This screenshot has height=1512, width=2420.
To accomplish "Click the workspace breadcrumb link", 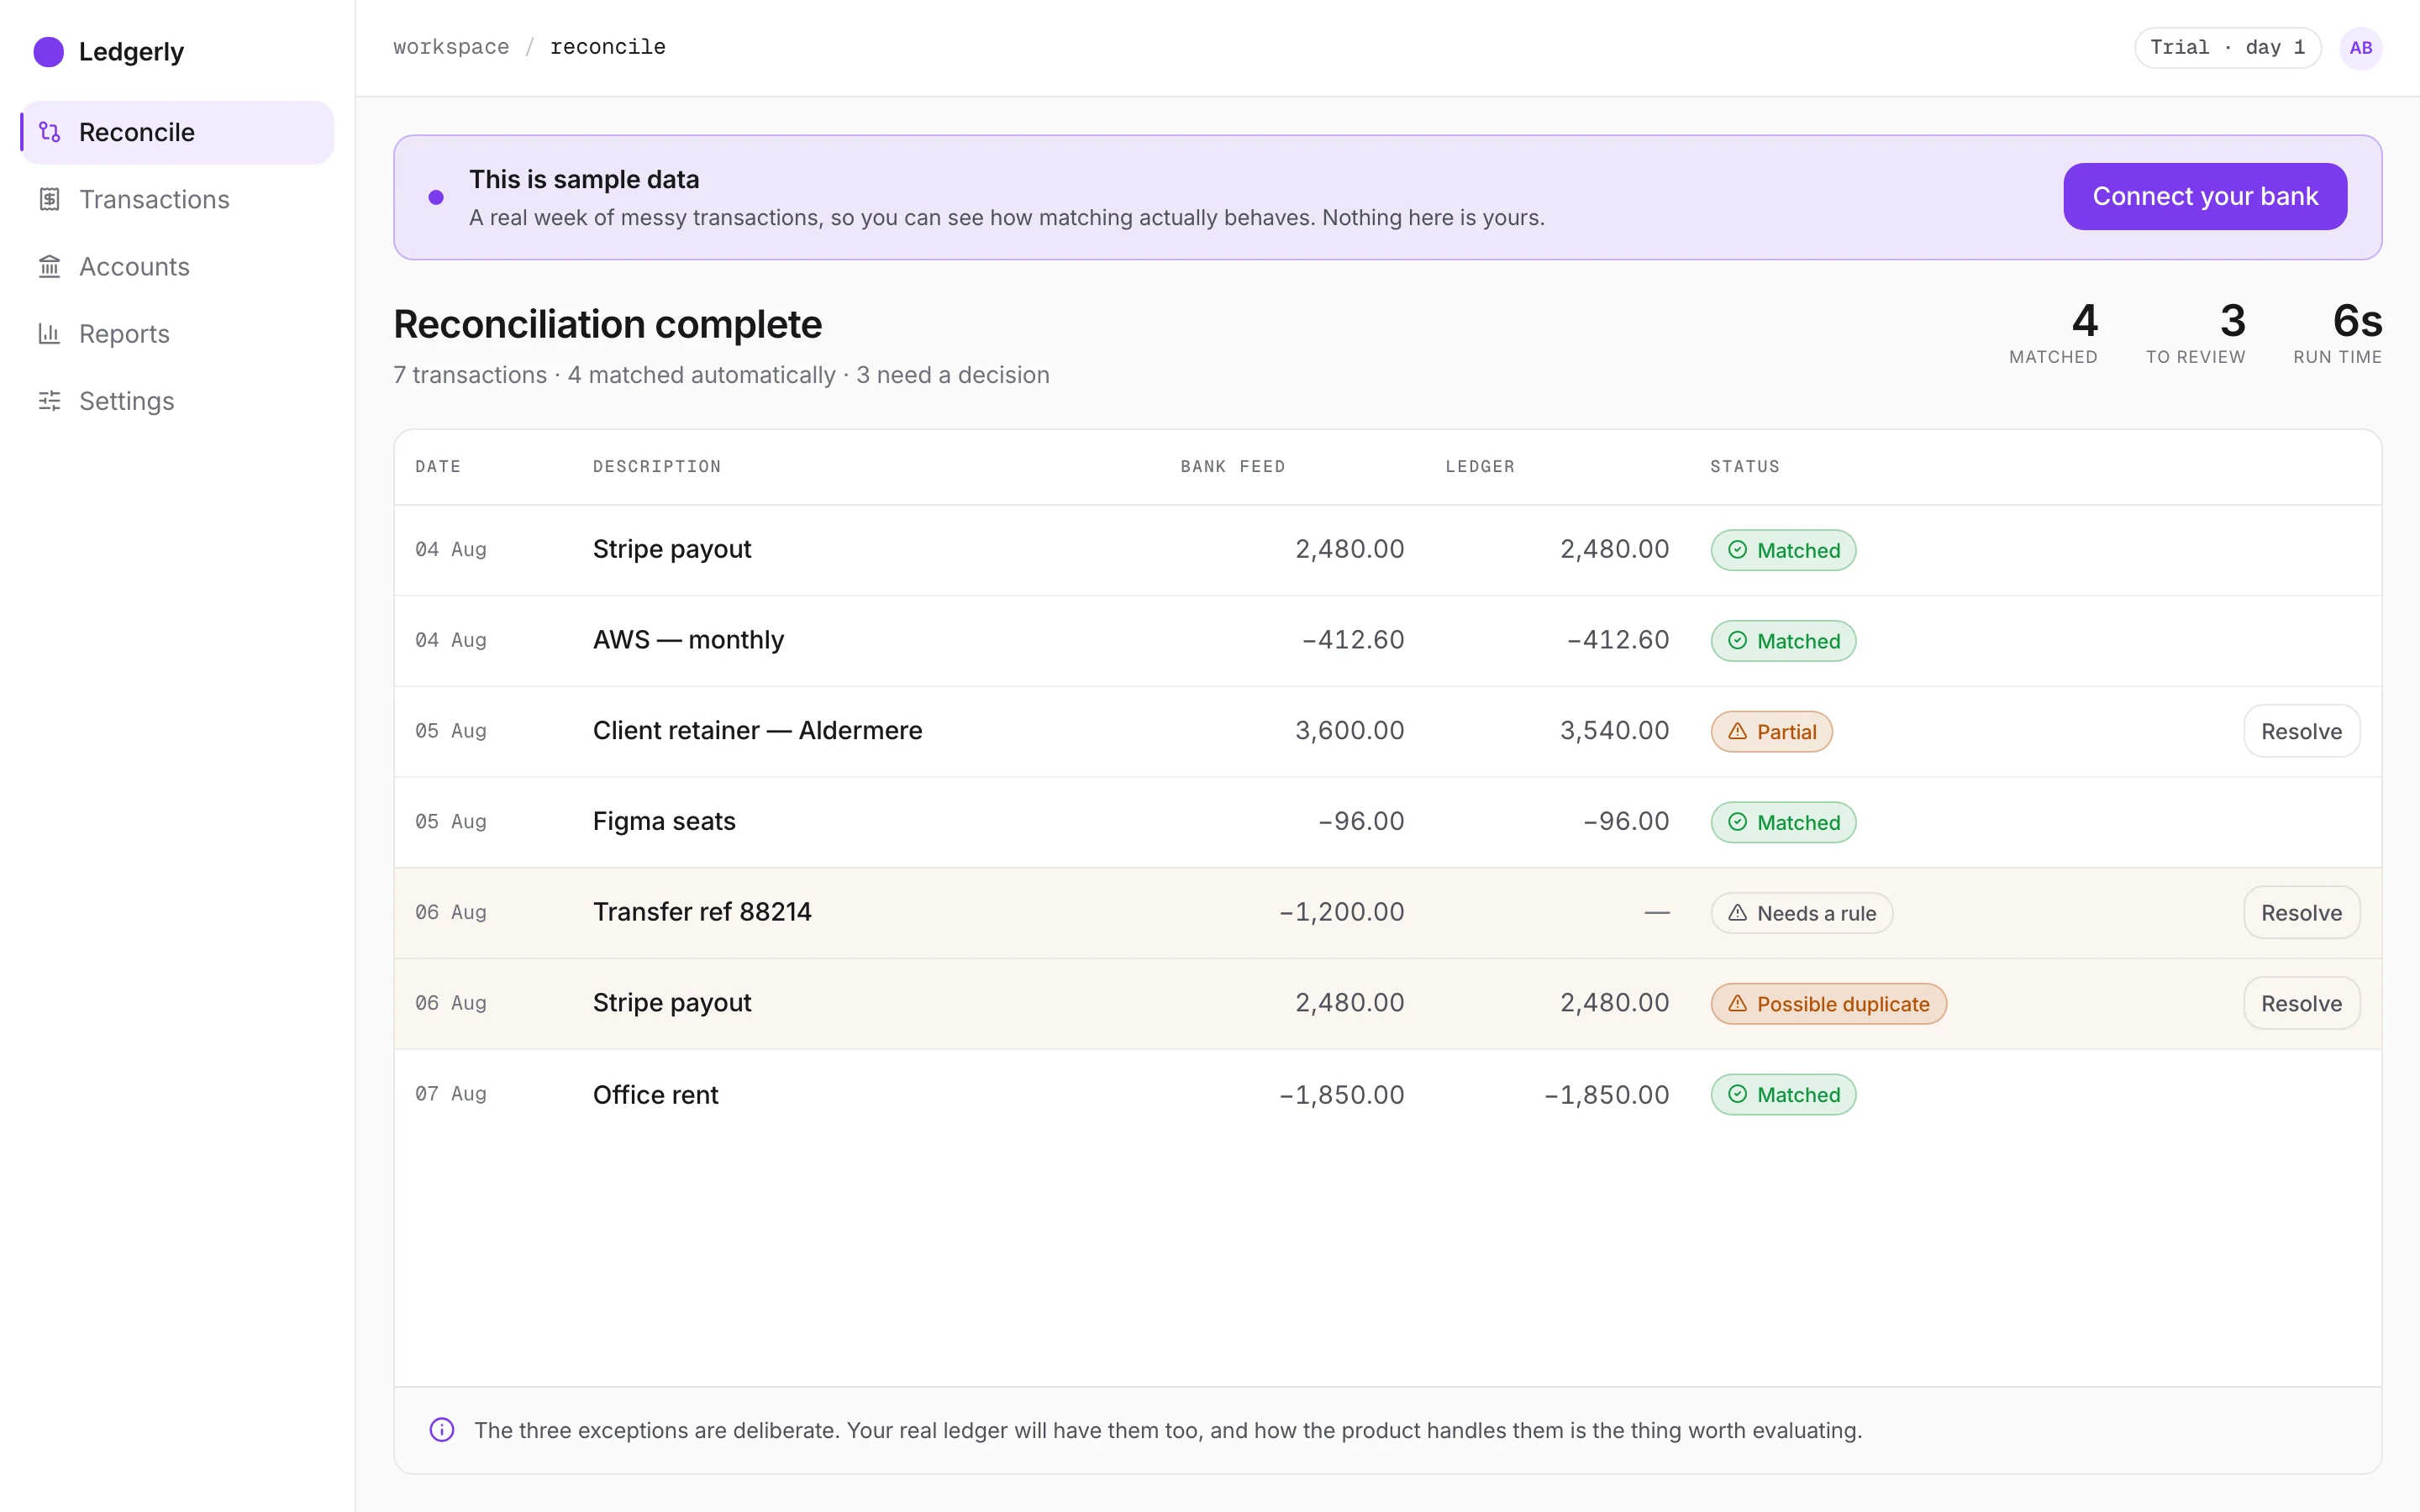I will pyautogui.click(x=451, y=47).
